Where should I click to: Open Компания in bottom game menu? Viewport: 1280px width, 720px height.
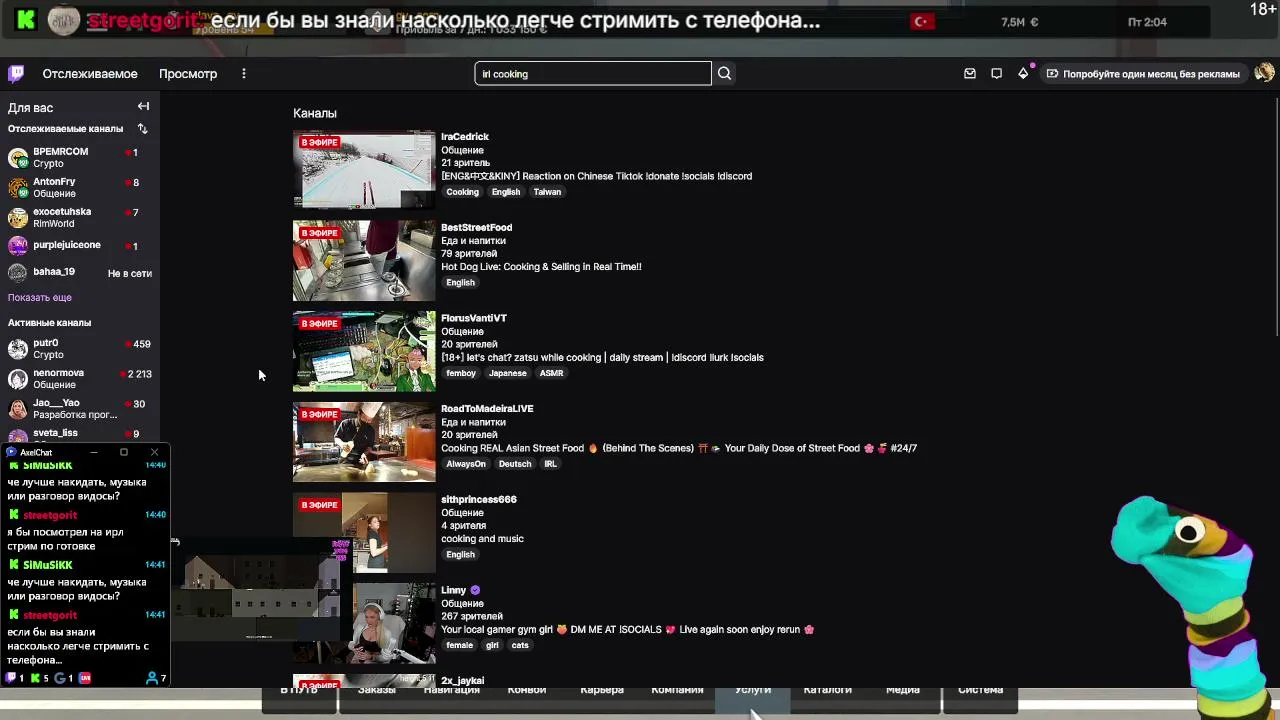click(x=677, y=690)
